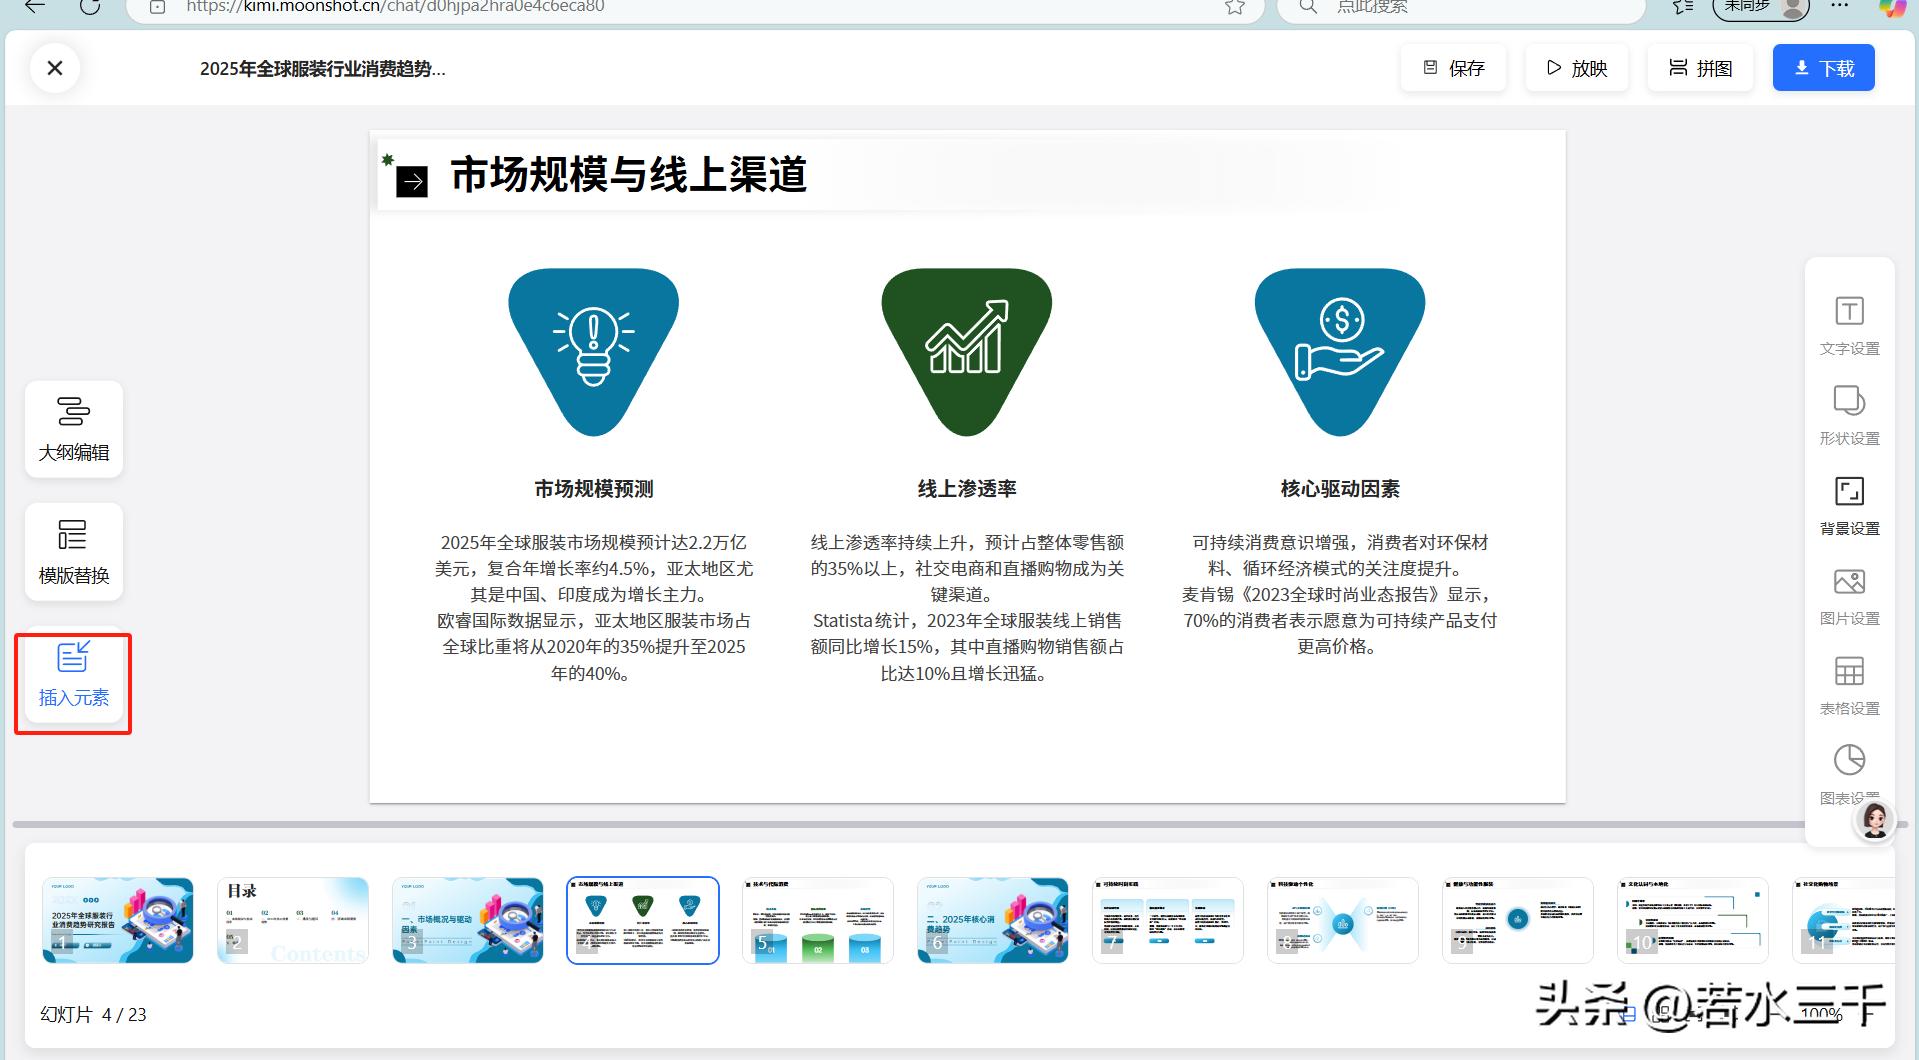Reload the page with the refresh icon

click(x=90, y=6)
